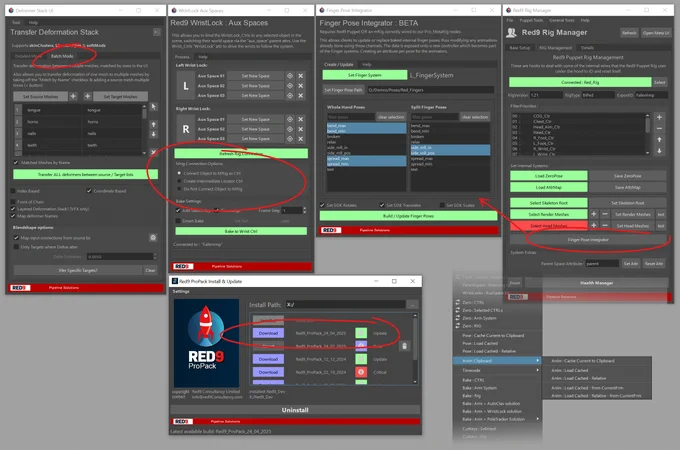Click target icon for Right Aux Space 01
The height and width of the screenshot is (450, 680).
click(290, 119)
